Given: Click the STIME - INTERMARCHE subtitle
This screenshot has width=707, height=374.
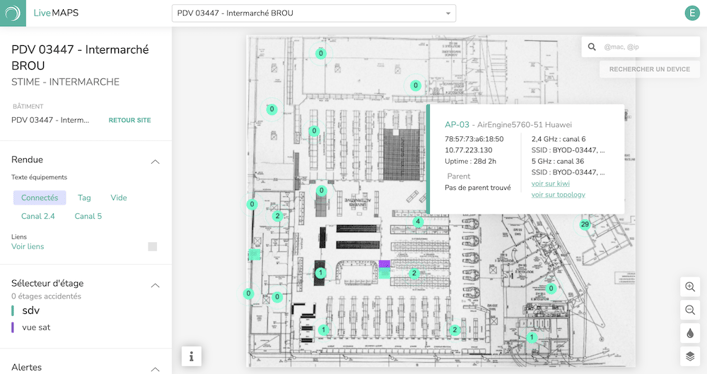Looking at the screenshot, I should click(x=65, y=82).
